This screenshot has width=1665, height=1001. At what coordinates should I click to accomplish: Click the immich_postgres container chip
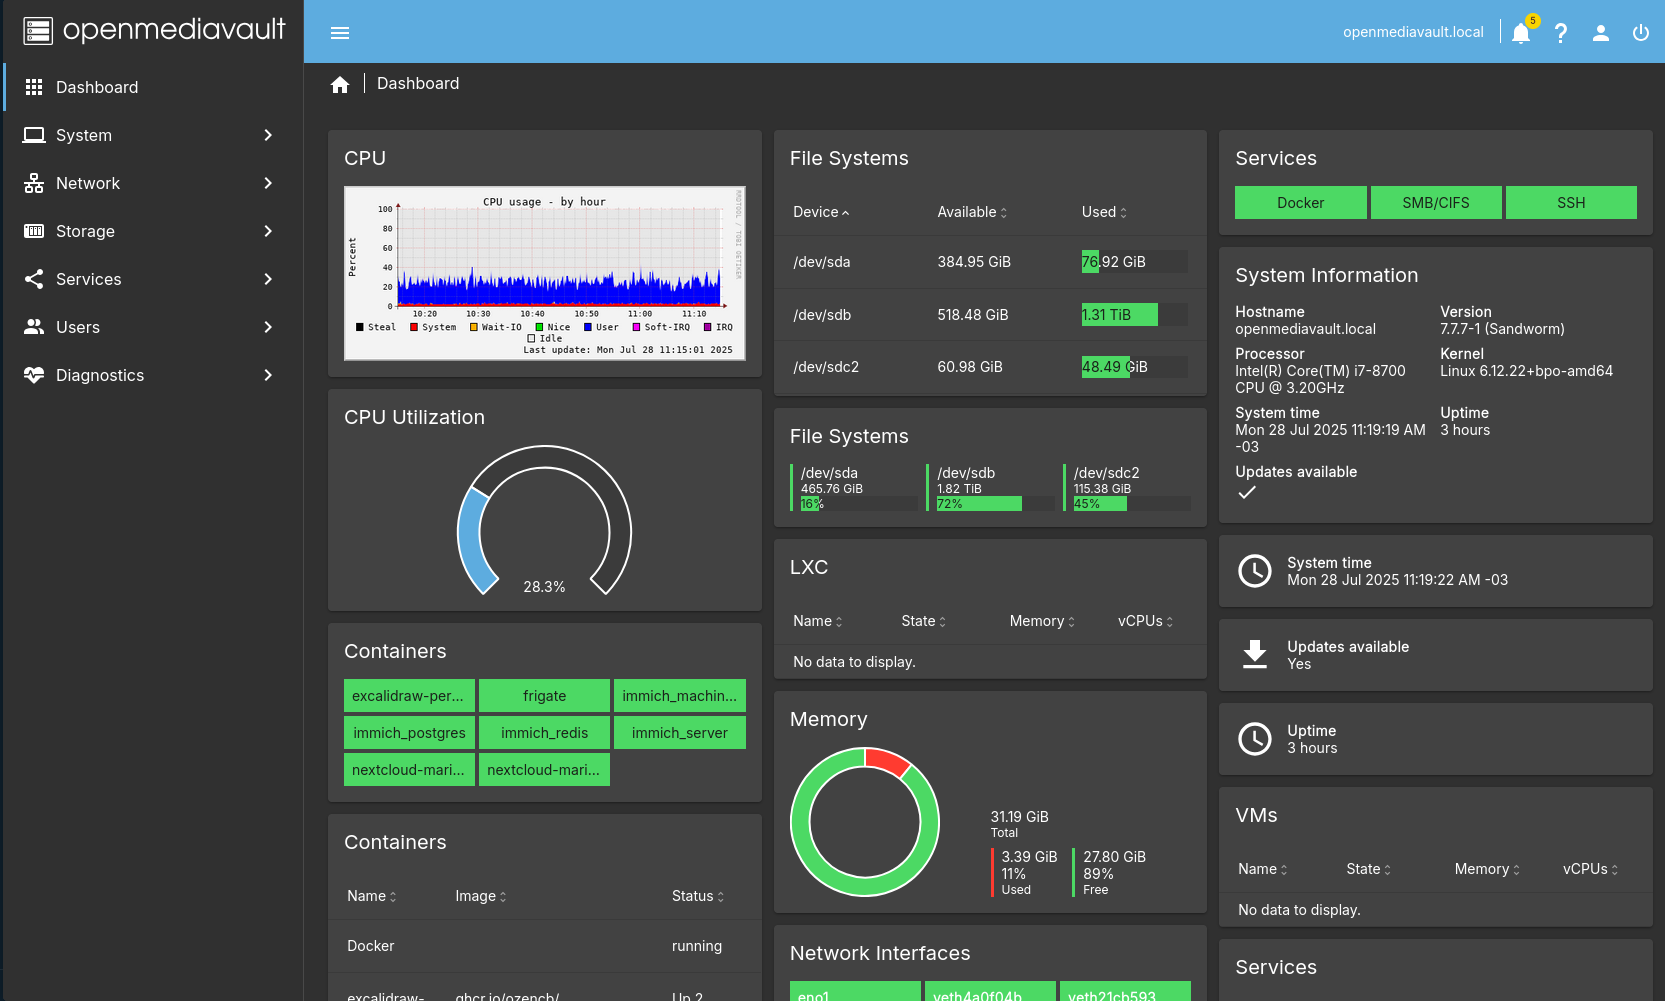coord(409,732)
